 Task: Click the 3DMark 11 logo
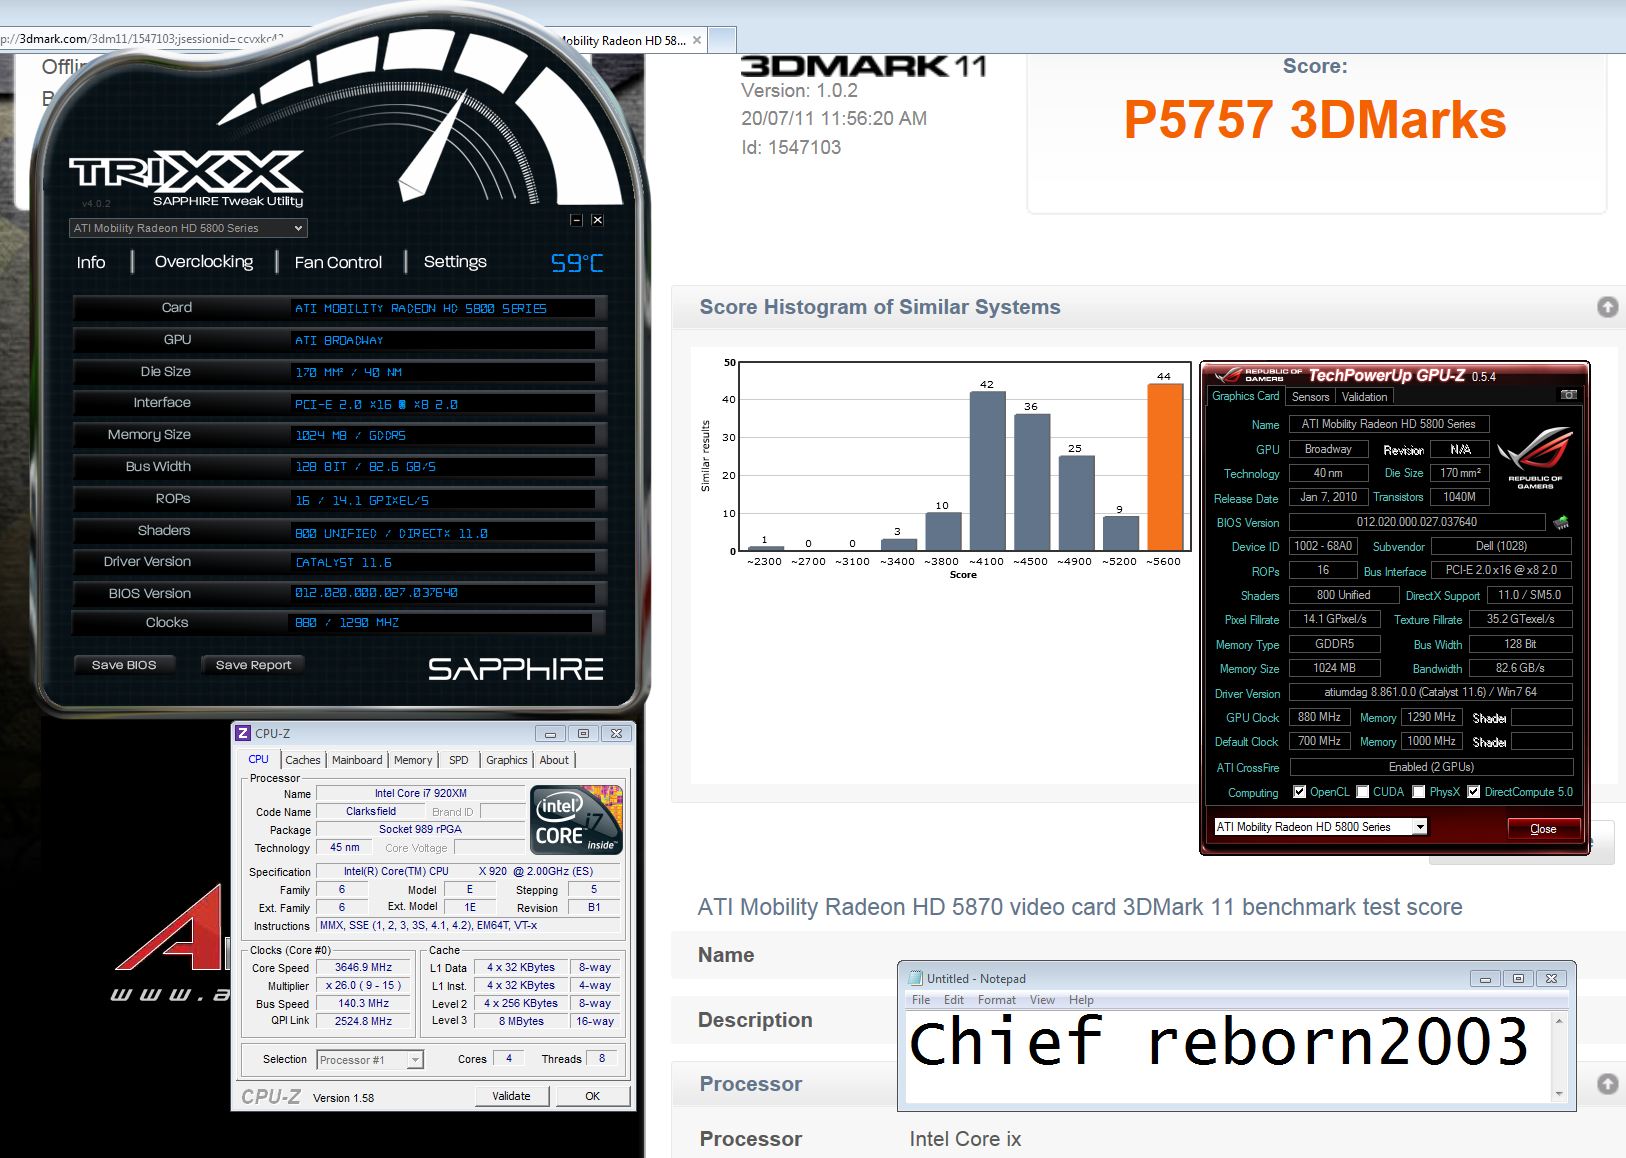pyautogui.click(x=864, y=66)
